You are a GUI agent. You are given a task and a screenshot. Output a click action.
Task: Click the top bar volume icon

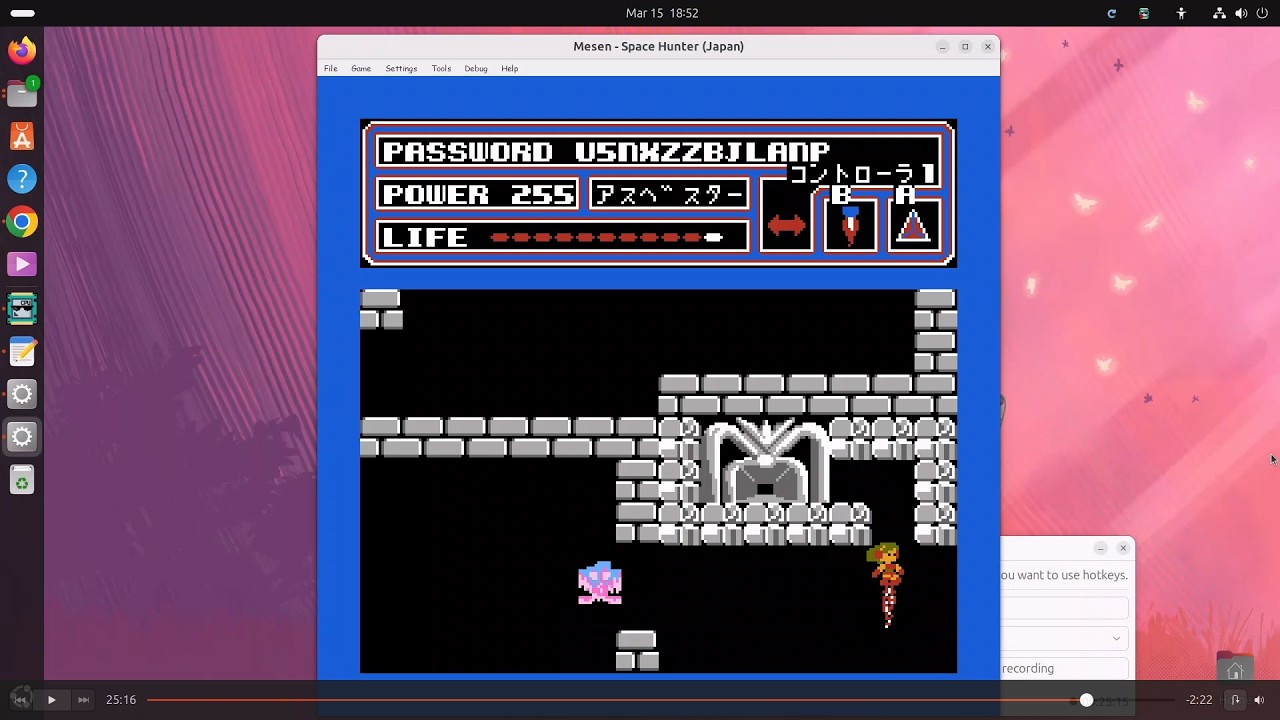(1241, 13)
